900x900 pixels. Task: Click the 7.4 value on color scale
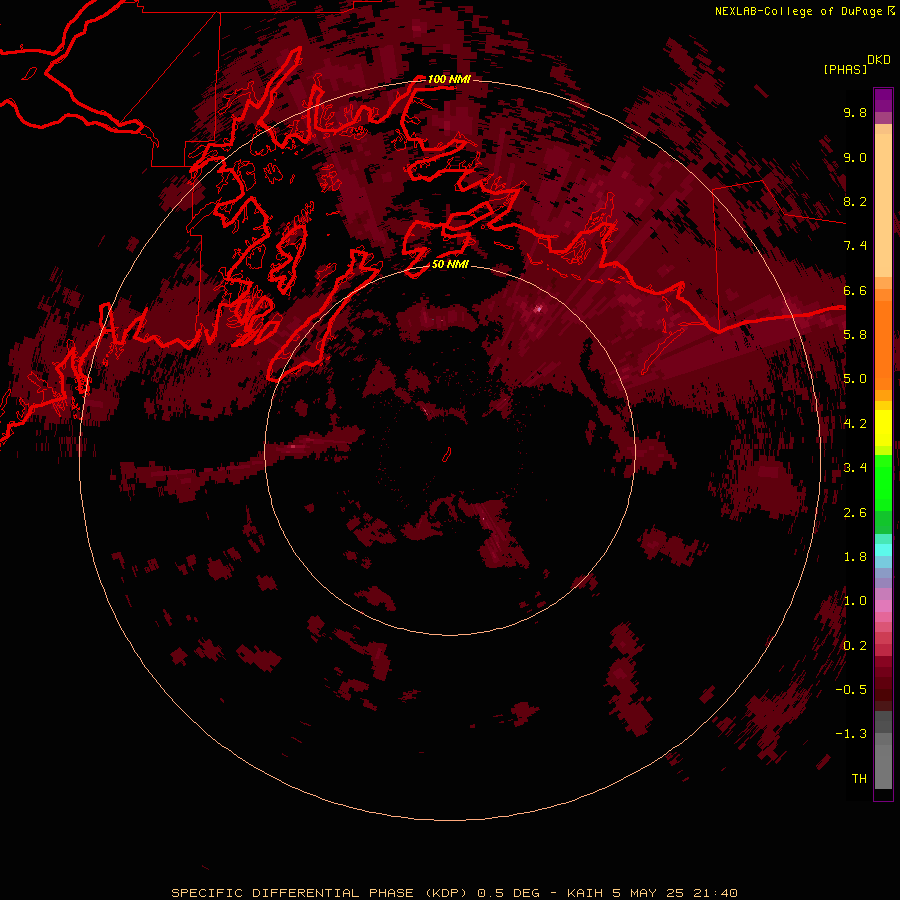[x=855, y=246]
